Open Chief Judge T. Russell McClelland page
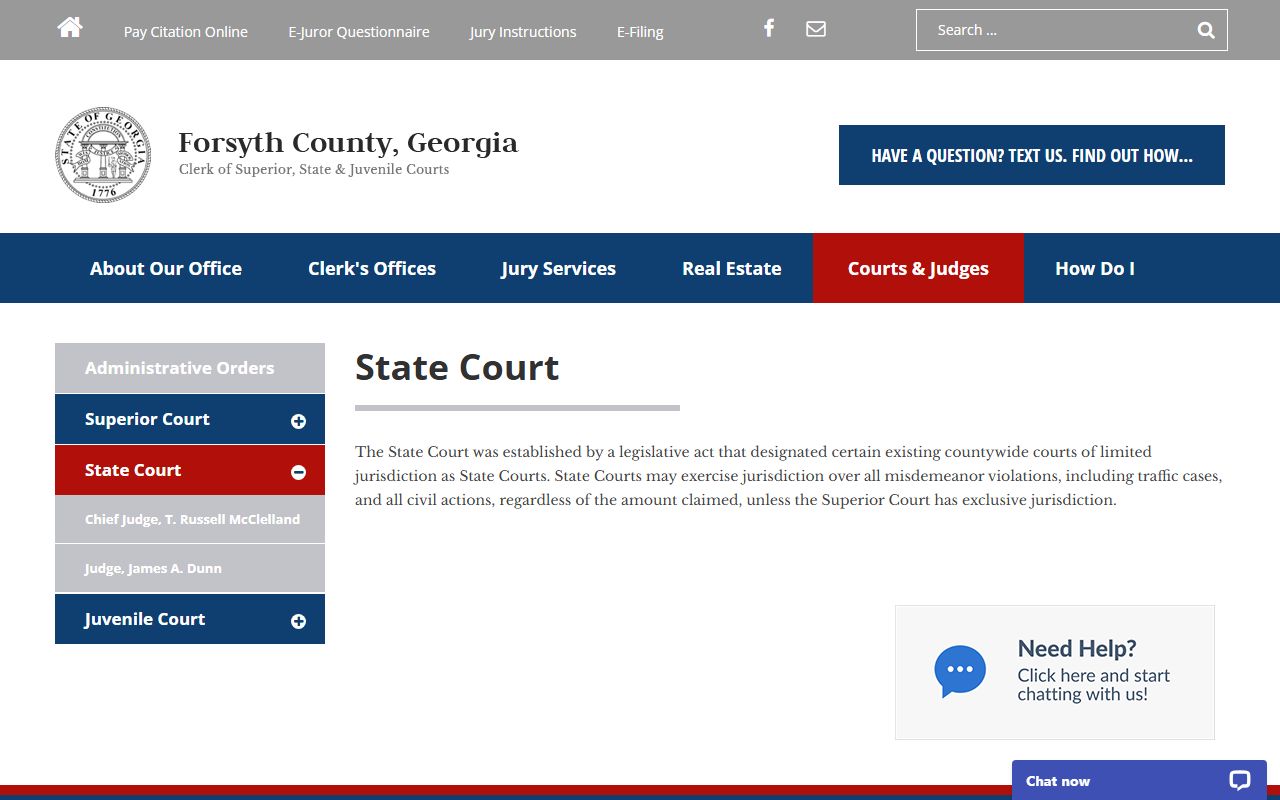Screen dimensions: 1280x800 (190, 519)
